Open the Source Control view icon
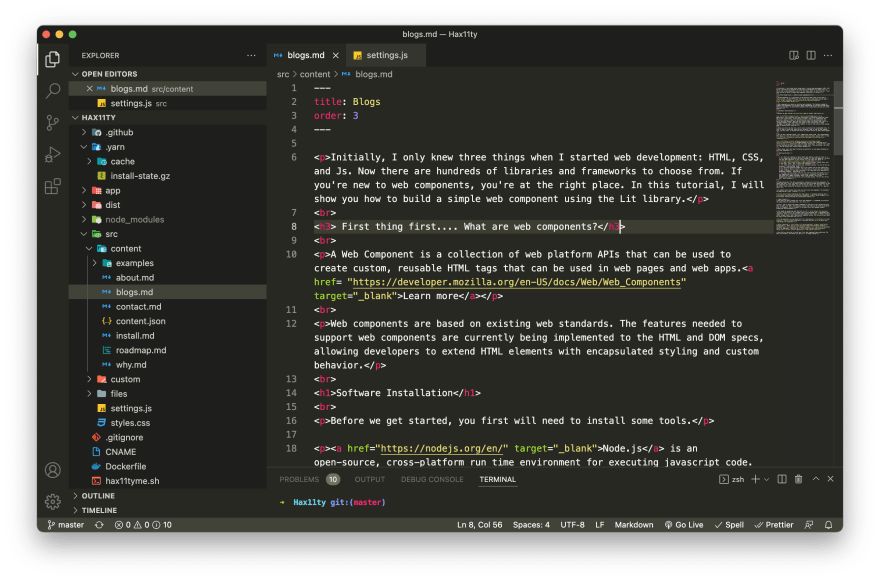This screenshot has height=581, width=880. pyautogui.click(x=53, y=122)
